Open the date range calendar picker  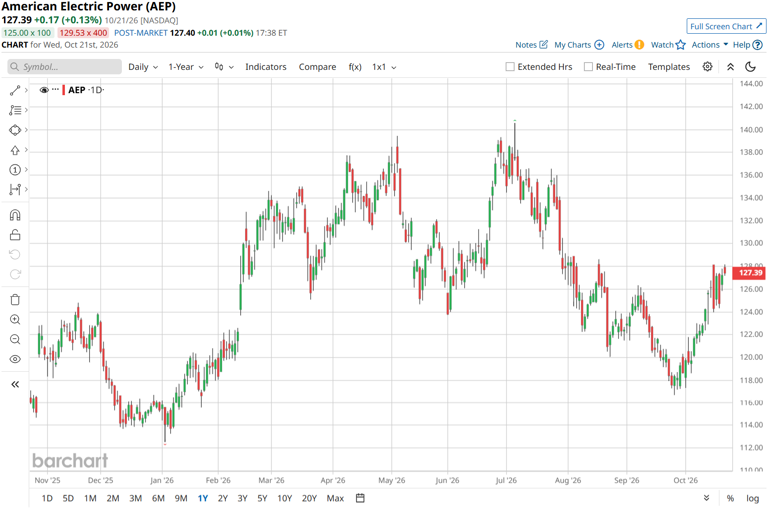coord(360,498)
